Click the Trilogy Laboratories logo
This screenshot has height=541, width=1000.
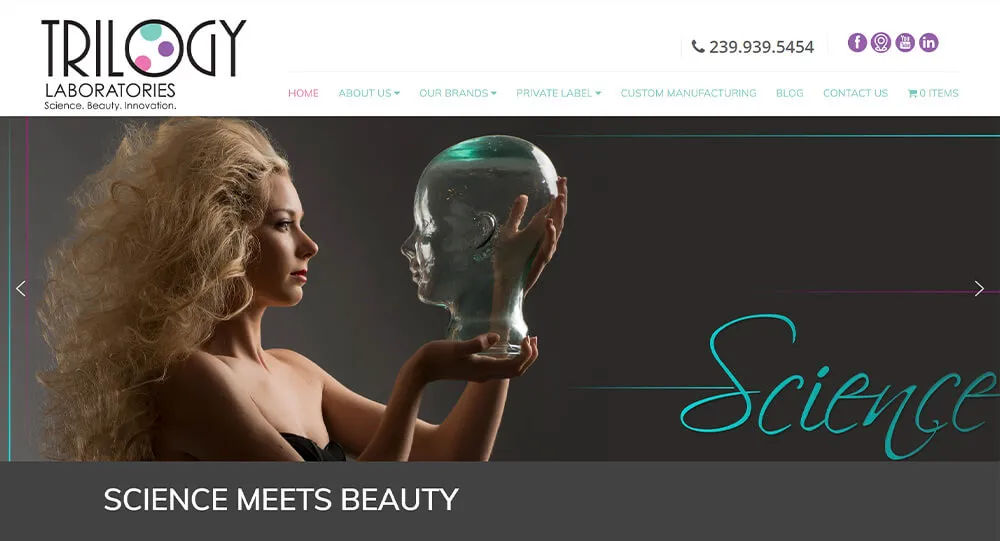point(143,64)
